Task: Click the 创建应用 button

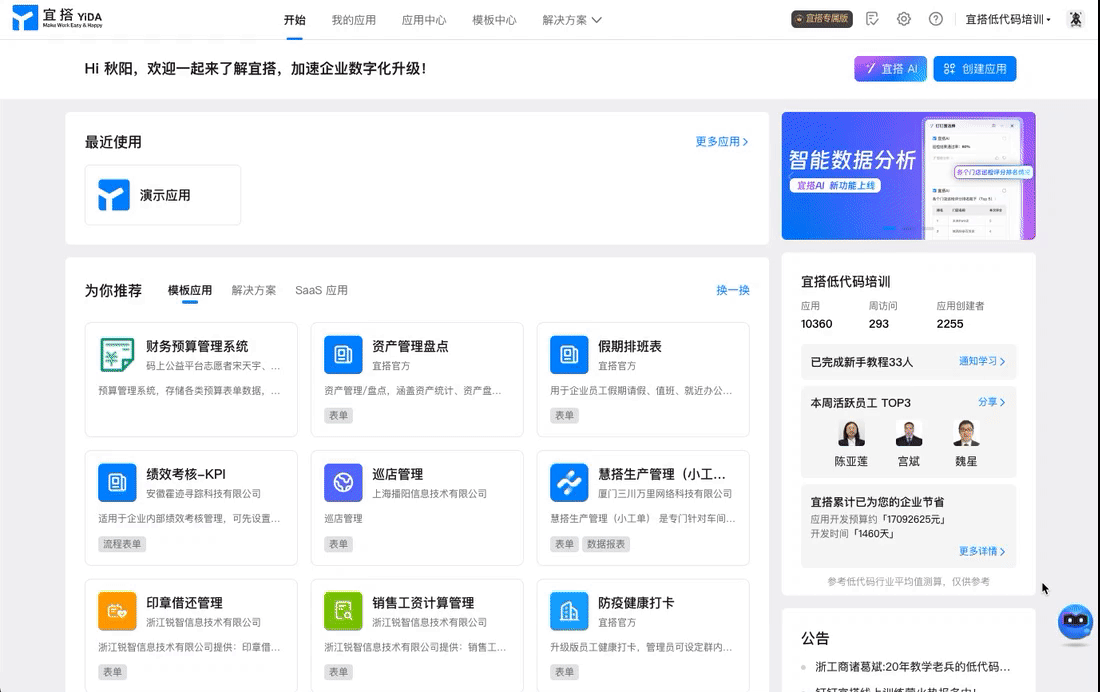Action: point(974,69)
